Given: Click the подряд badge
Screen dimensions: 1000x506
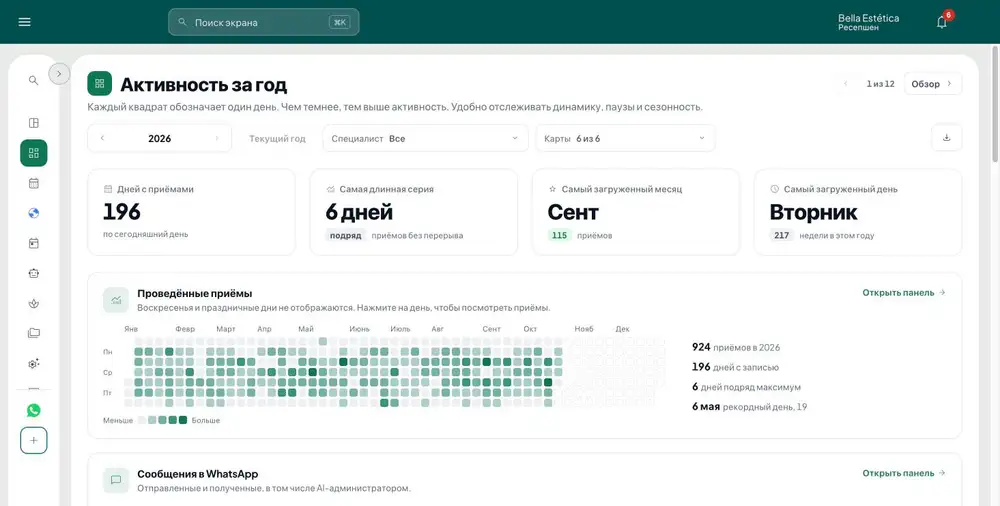Looking at the screenshot, I should 346,235.
